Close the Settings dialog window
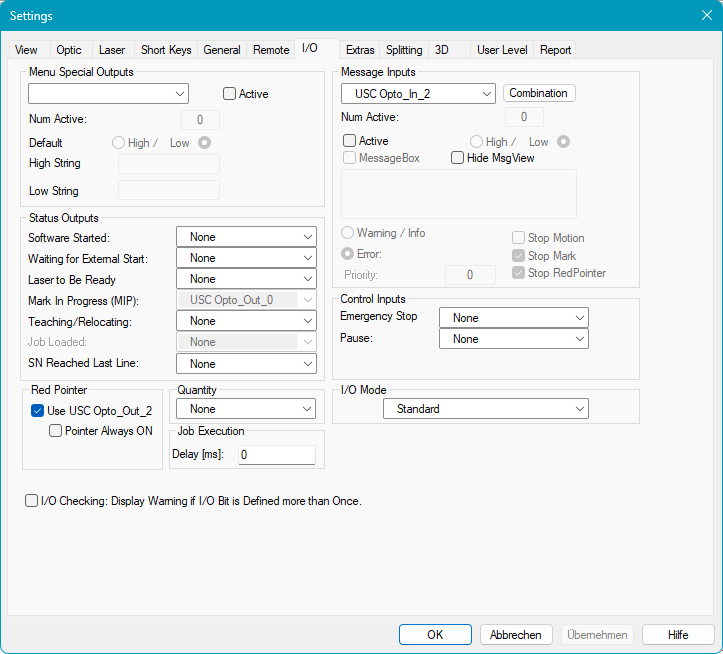 [706, 15]
